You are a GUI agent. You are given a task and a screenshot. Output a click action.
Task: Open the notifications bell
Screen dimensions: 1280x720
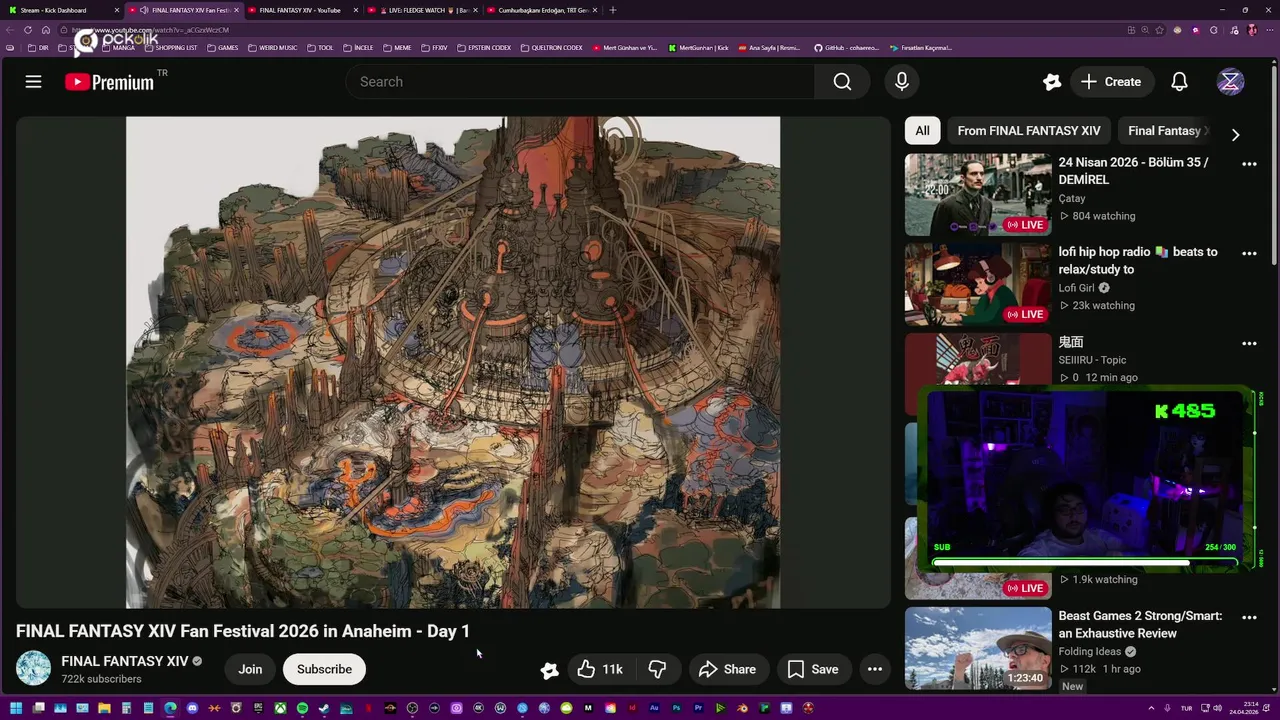click(1180, 82)
